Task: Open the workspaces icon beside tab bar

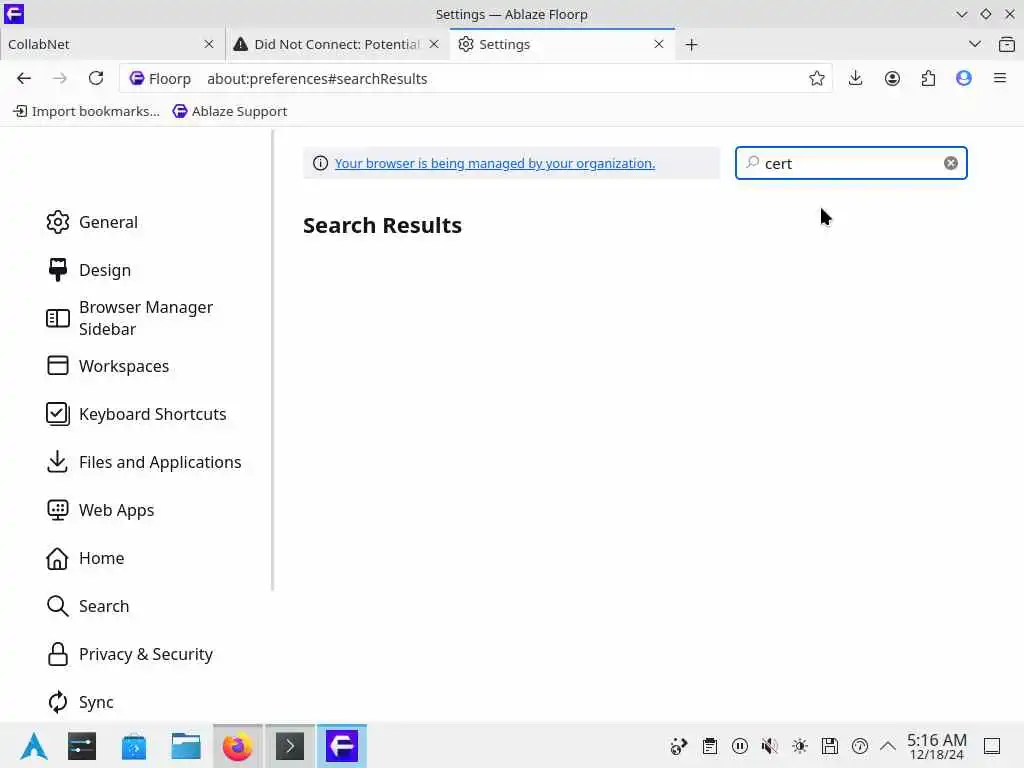Action: click(1007, 44)
